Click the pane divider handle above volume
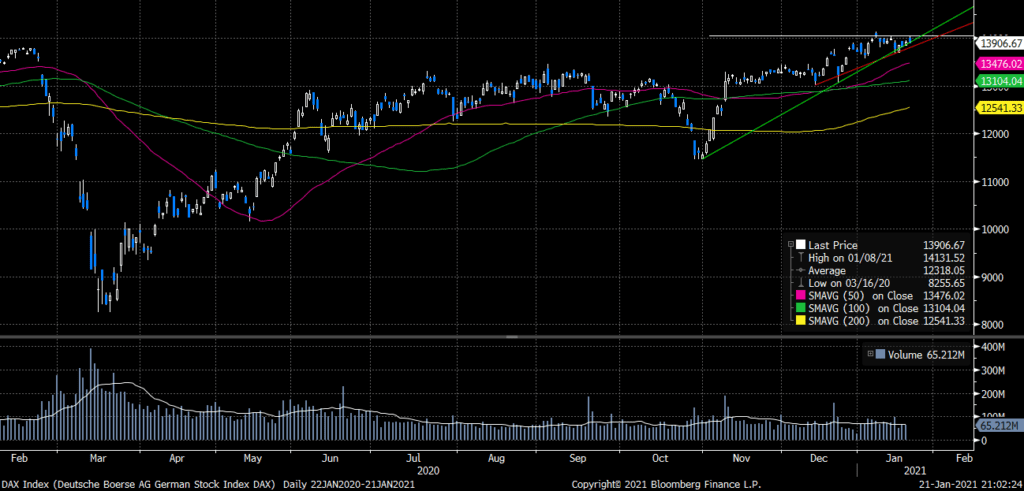This screenshot has width=1024, height=491. 511,336
